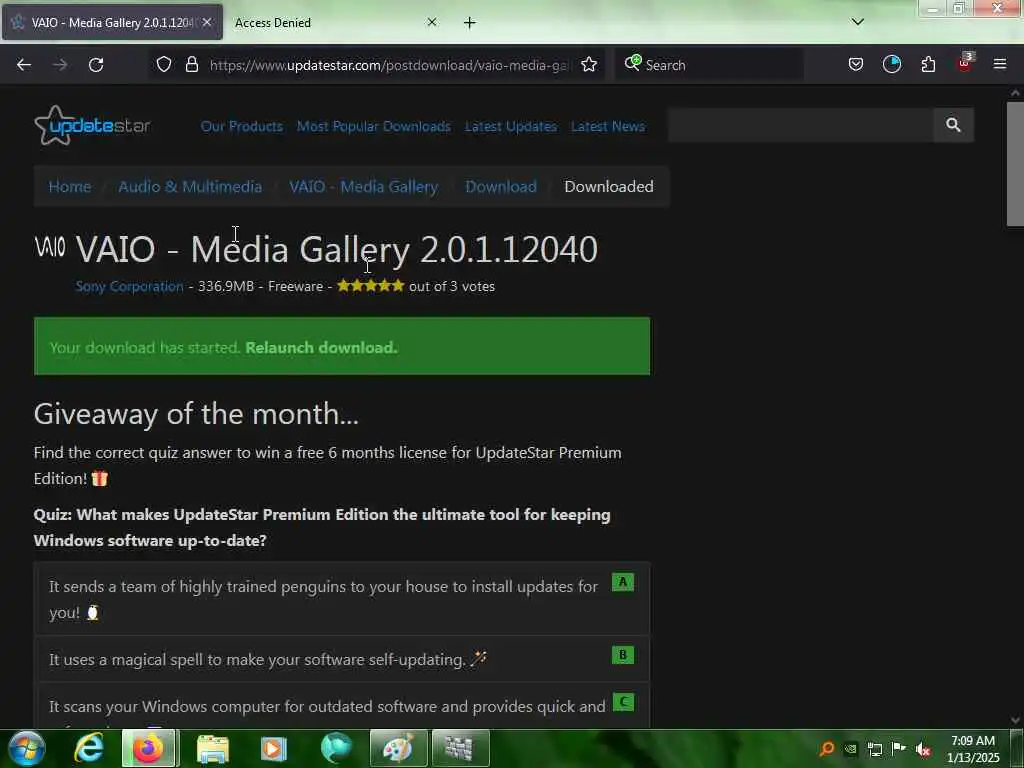
Task: Click the scrollbar down arrow
Action: pyautogui.click(x=1015, y=720)
